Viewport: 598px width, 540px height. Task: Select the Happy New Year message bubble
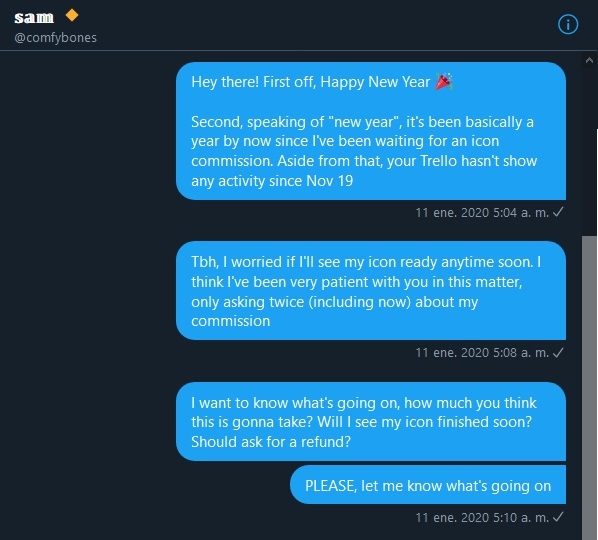[x=371, y=131]
